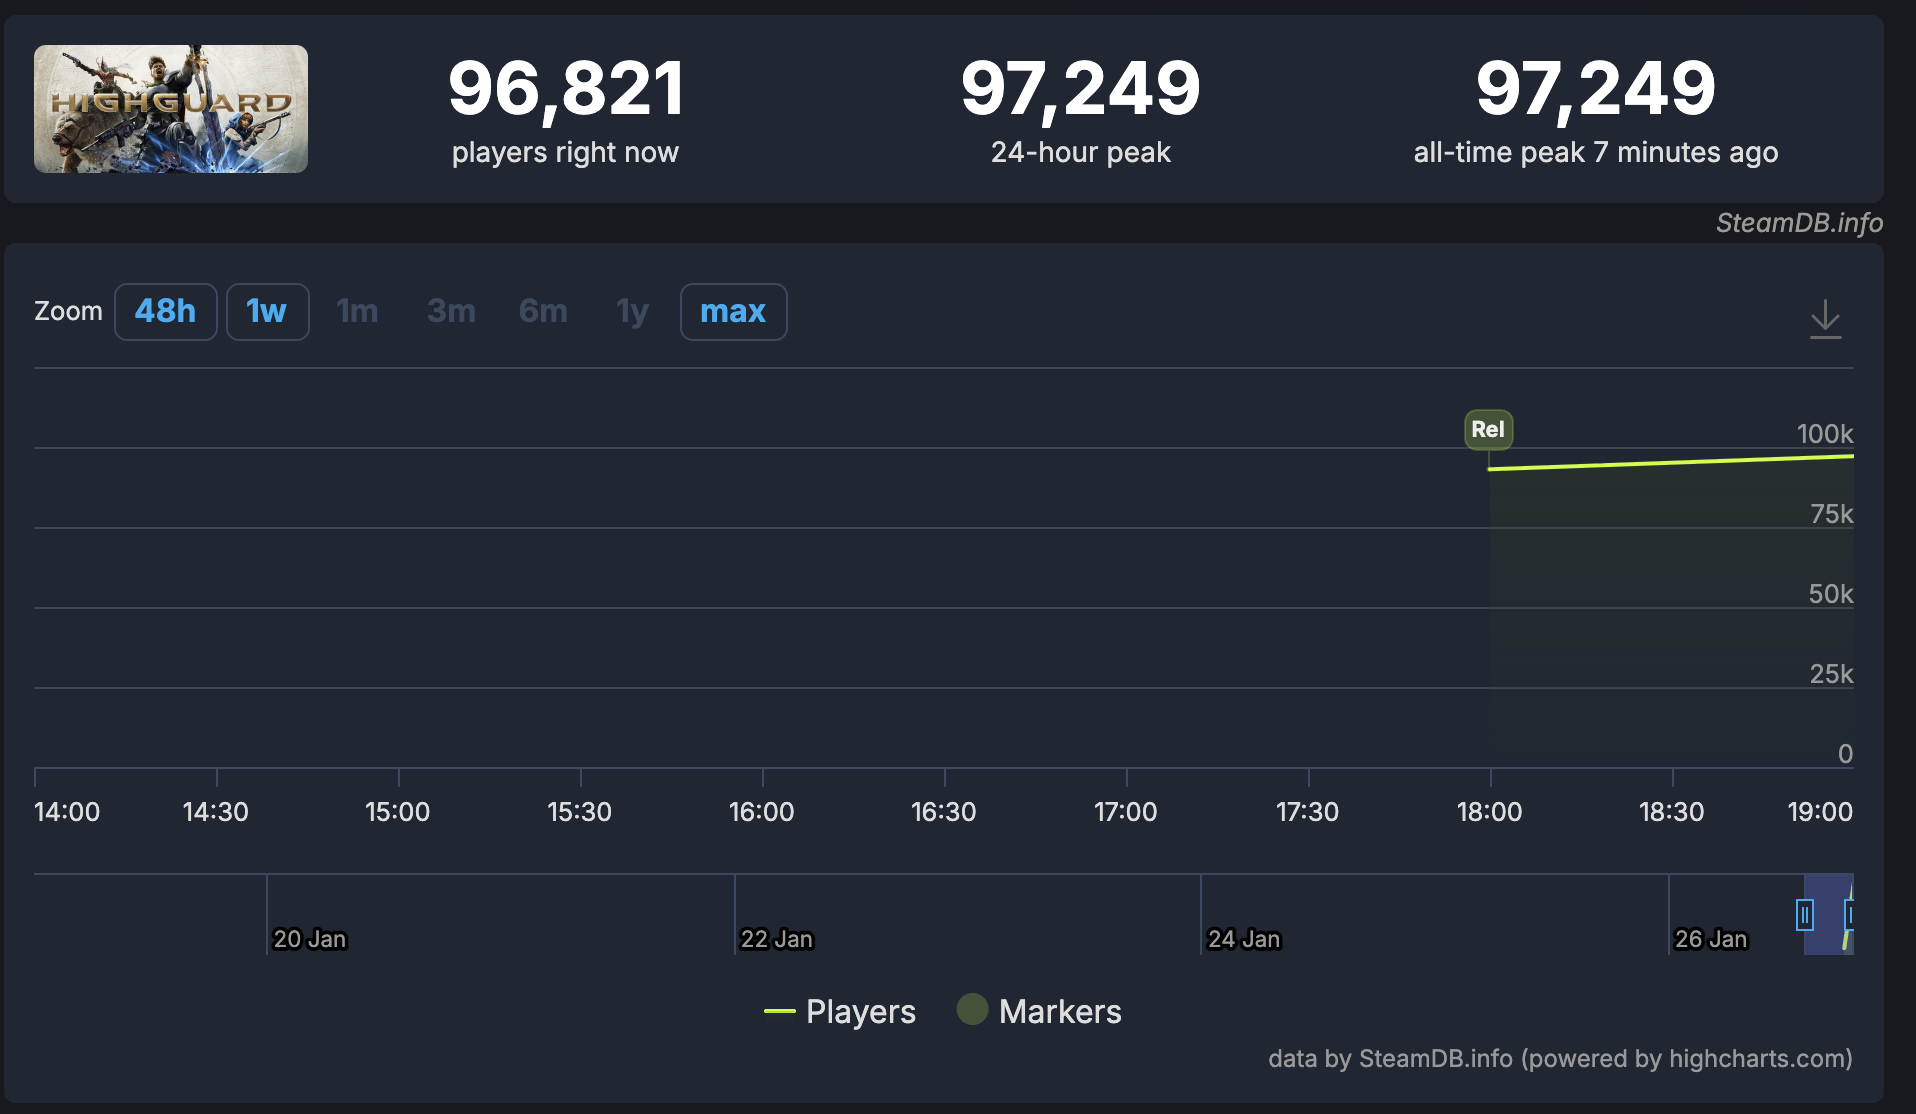The width and height of the screenshot is (1916, 1114).
Task: Click the 24 Jan navigator date
Action: point(1244,940)
